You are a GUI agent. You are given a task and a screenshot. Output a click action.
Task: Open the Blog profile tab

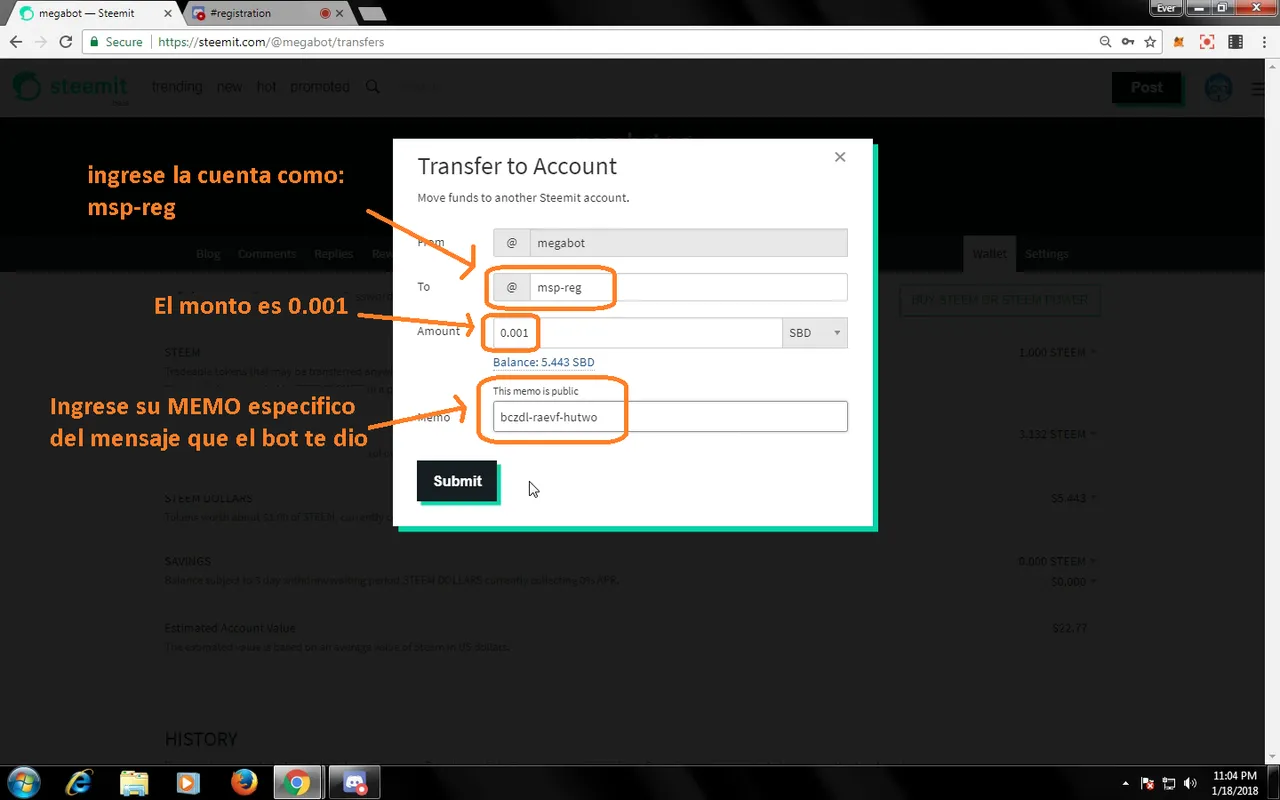click(x=208, y=254)
